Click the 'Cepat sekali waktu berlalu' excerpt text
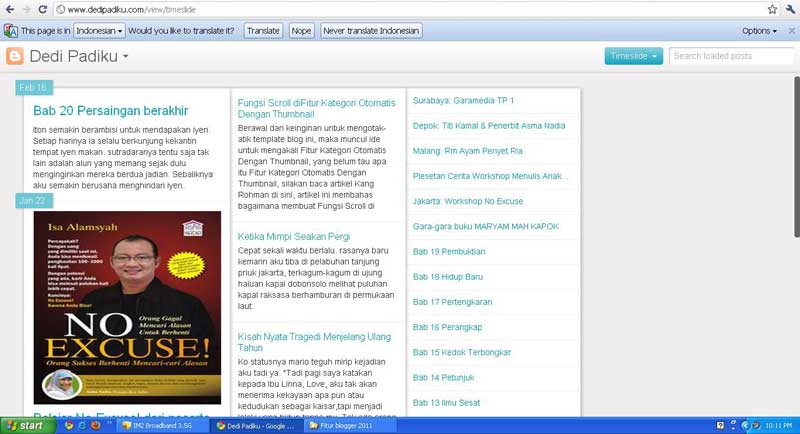 point(316,278)
